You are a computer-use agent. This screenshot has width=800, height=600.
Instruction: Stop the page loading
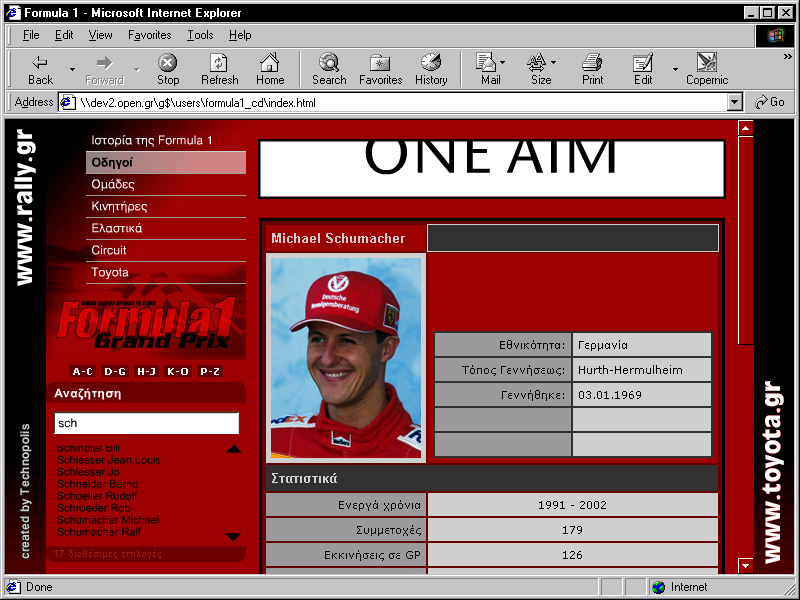point(168,69)
